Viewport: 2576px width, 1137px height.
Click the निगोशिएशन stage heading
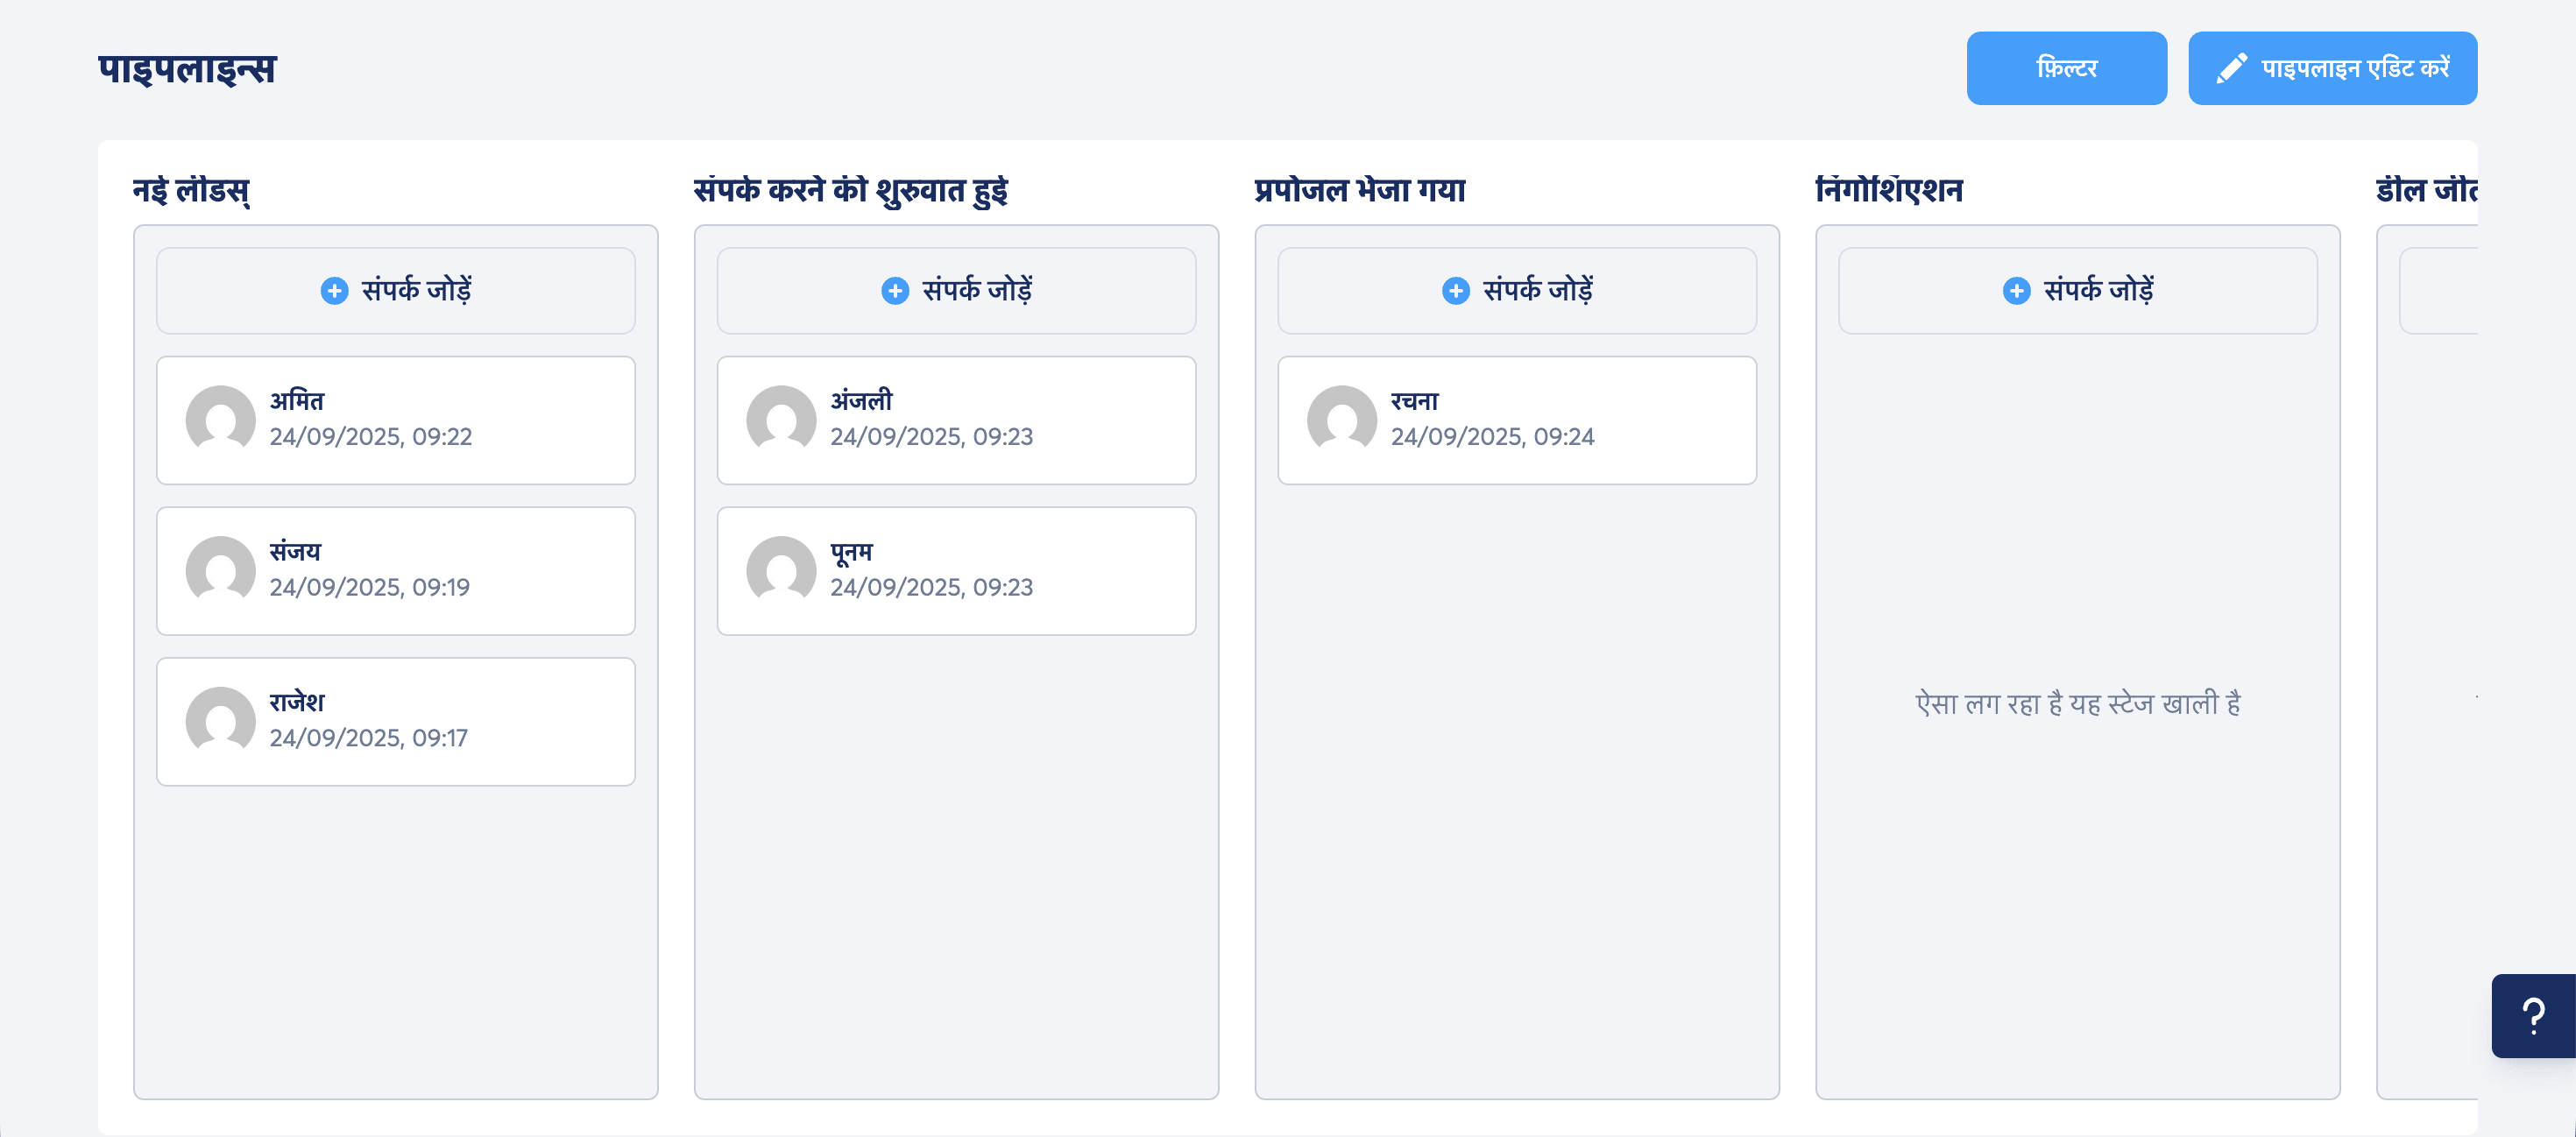[1888, 190]
